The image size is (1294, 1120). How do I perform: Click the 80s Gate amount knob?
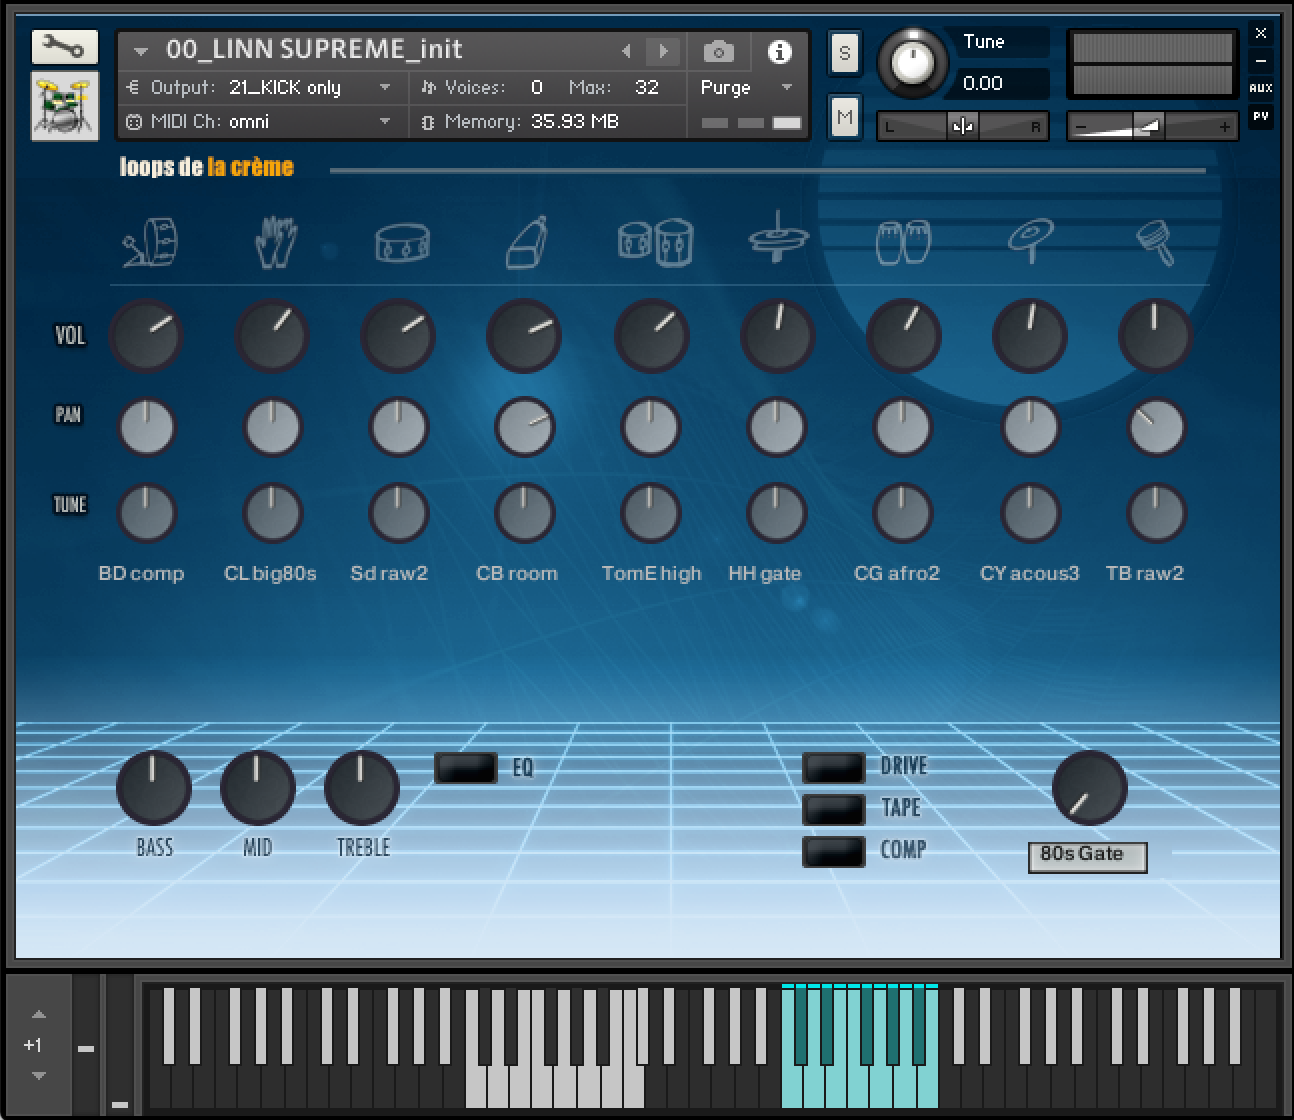coord(1090,788)
